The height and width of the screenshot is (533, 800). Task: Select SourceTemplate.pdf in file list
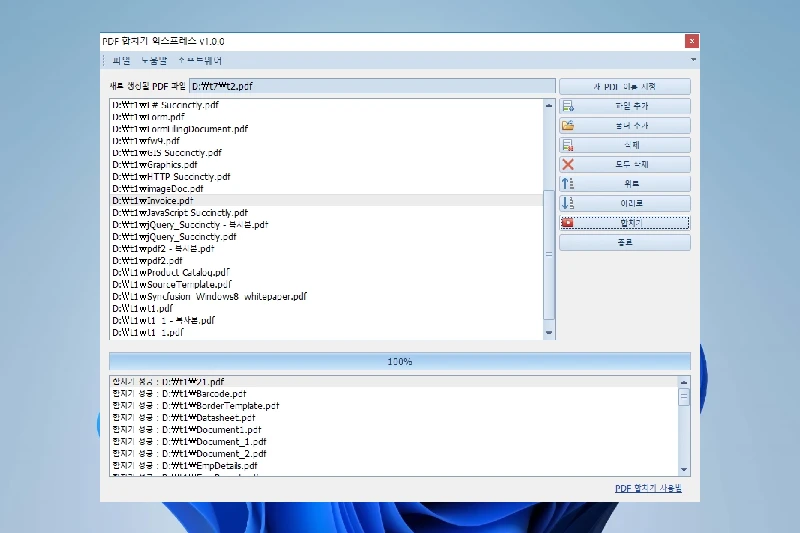coord(327,285)
